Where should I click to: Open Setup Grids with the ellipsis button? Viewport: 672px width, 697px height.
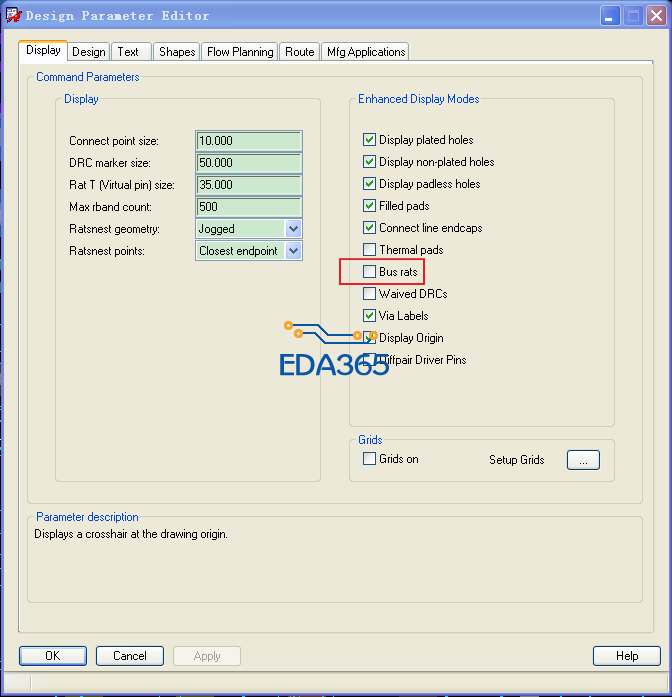point(583,460)
